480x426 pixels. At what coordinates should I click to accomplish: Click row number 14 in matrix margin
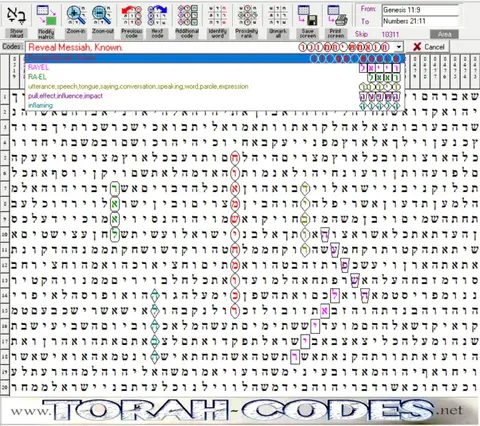pos(5,295)
